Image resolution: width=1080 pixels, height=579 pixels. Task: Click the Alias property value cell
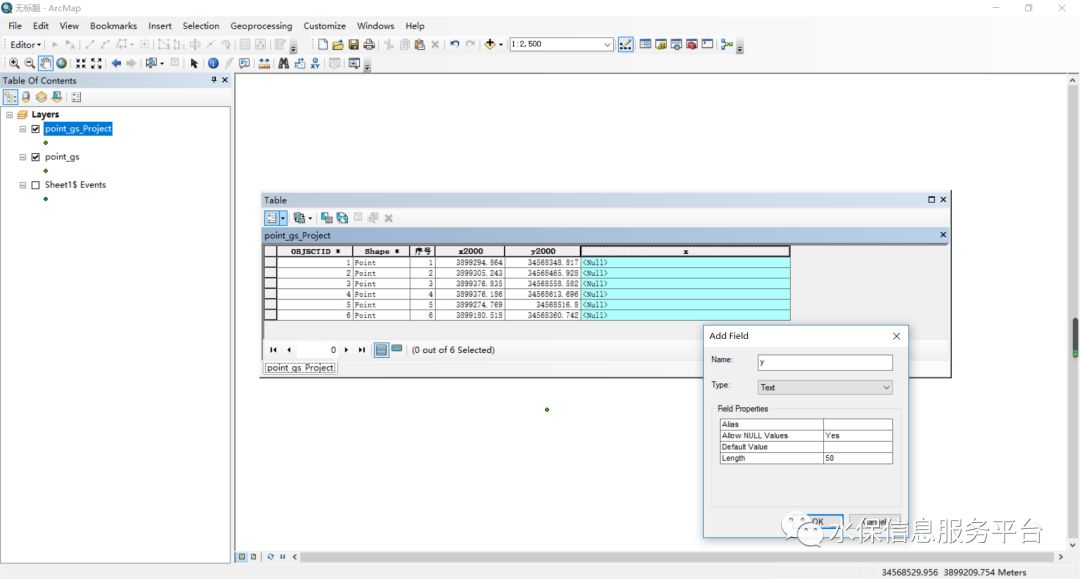click(858, 424)
